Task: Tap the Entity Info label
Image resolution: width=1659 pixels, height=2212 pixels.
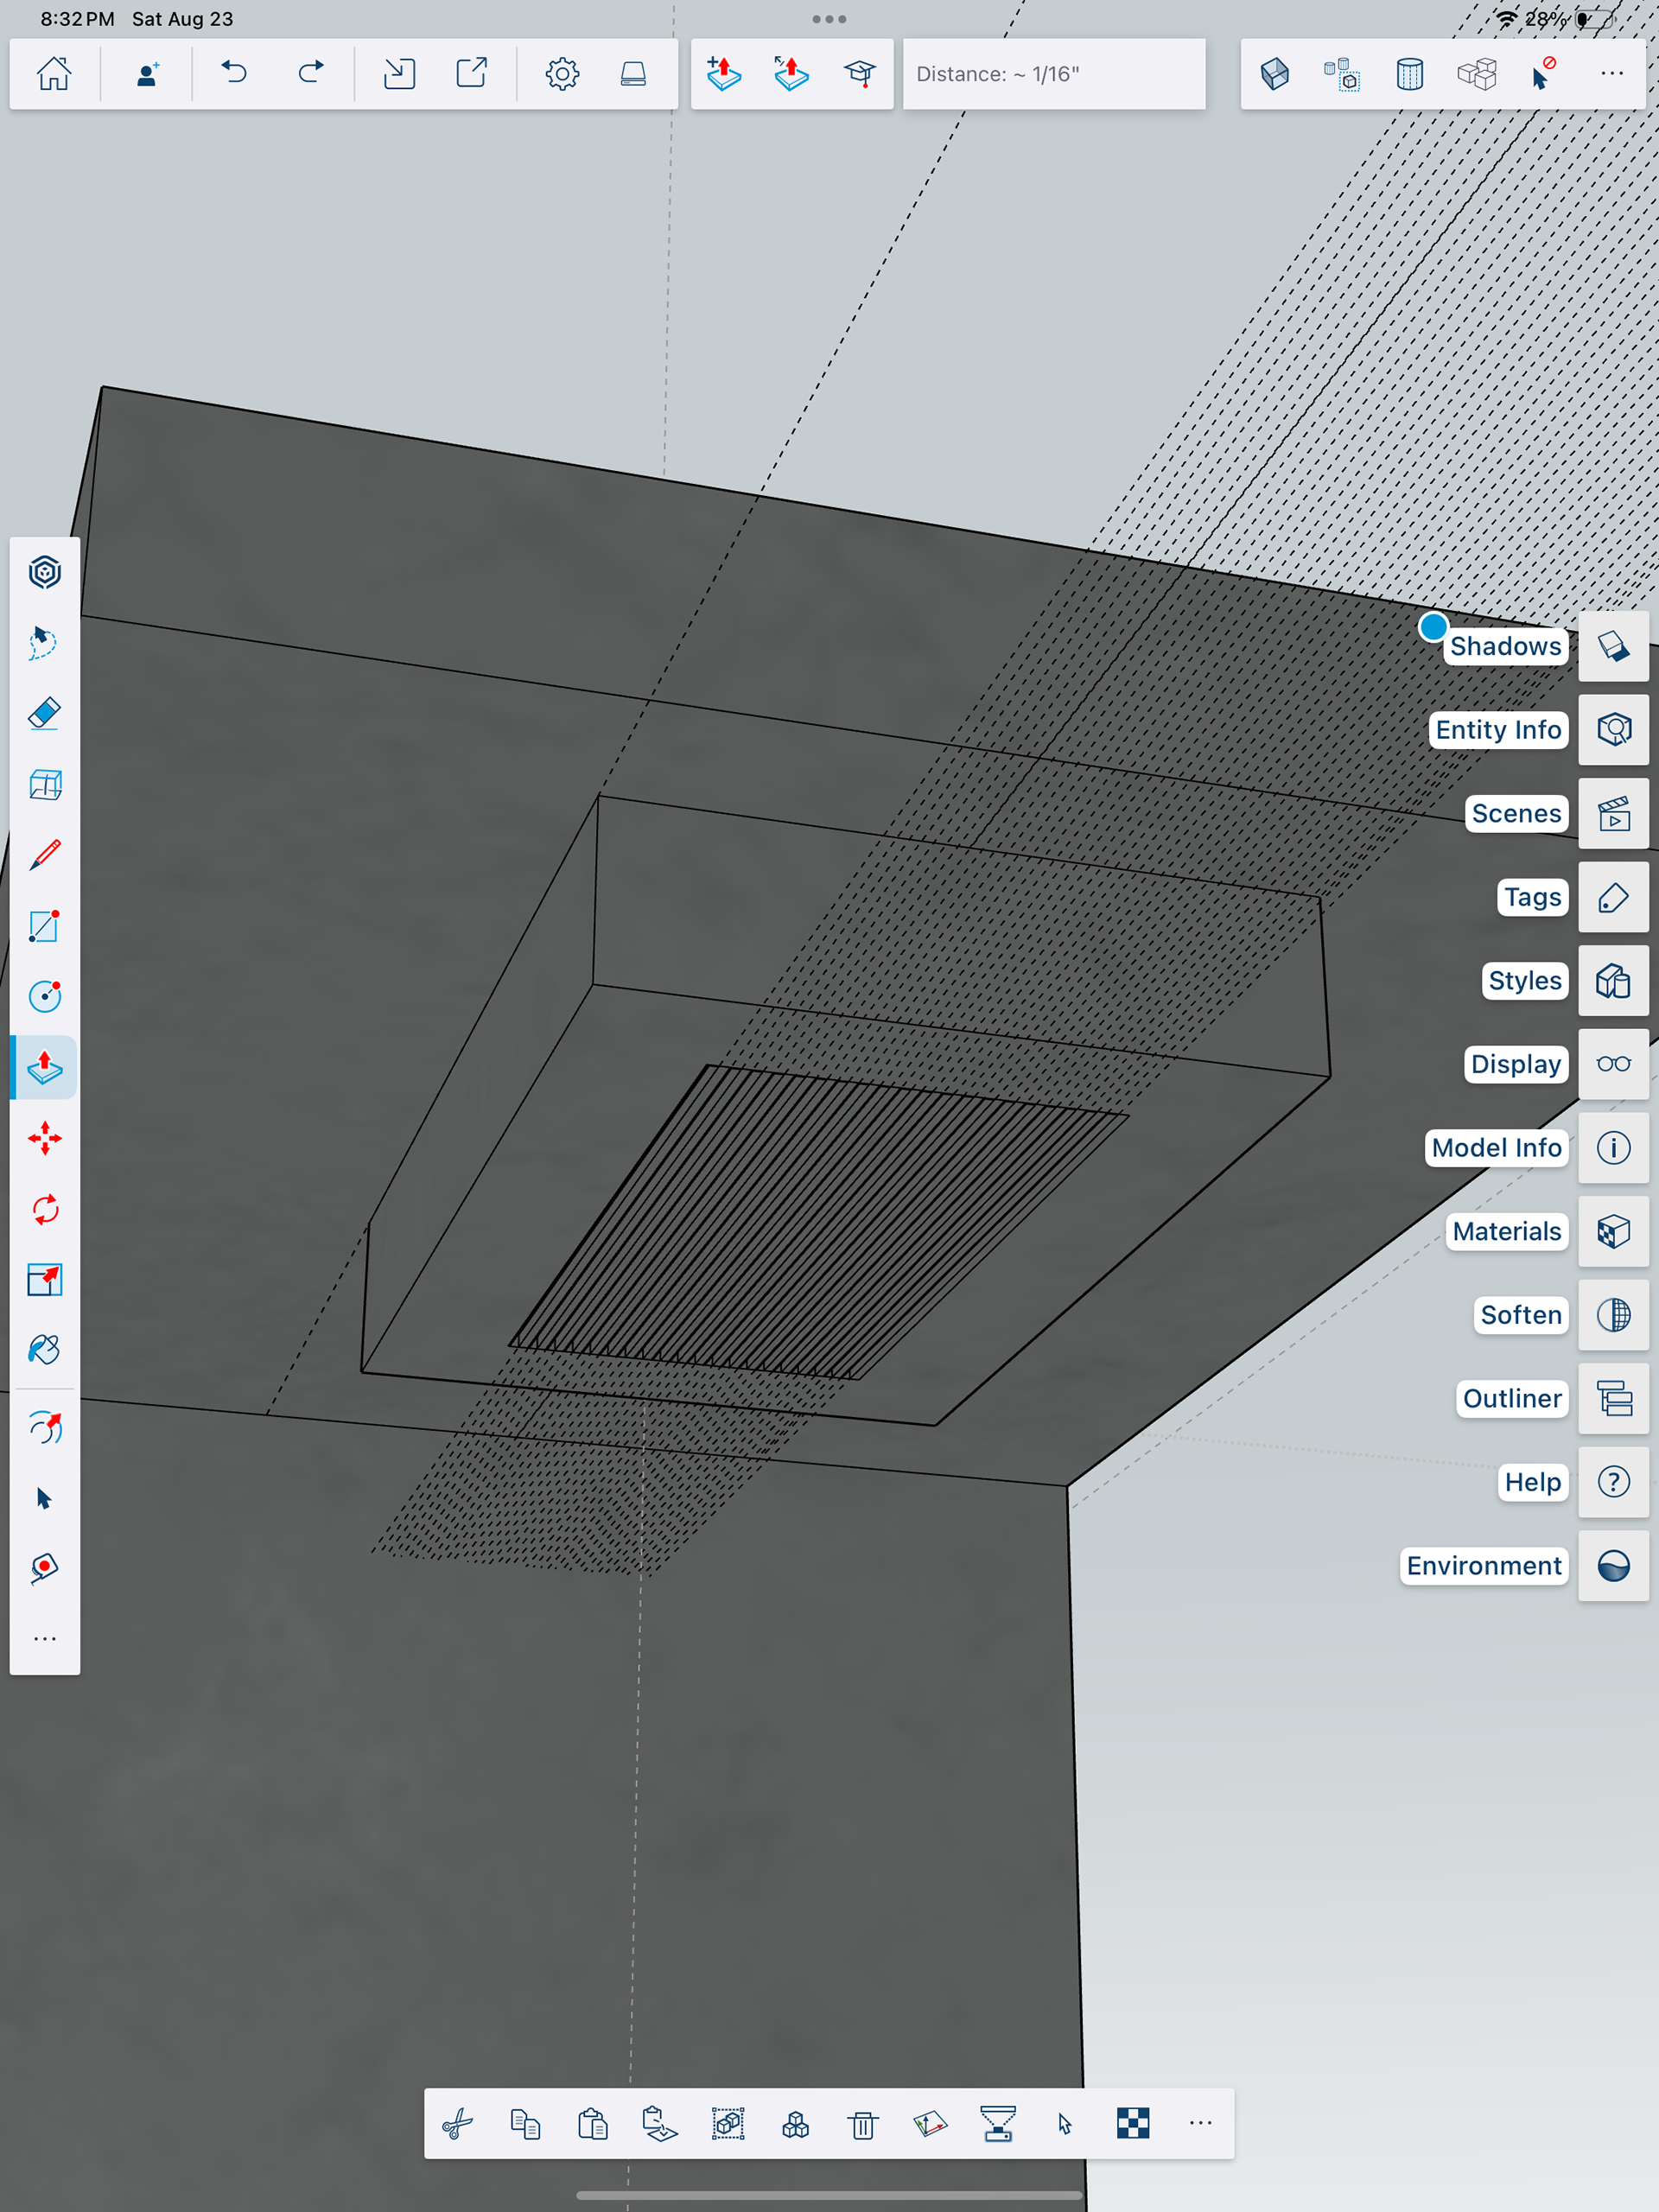Action: pyautogui.click(x=1497, y=730)
